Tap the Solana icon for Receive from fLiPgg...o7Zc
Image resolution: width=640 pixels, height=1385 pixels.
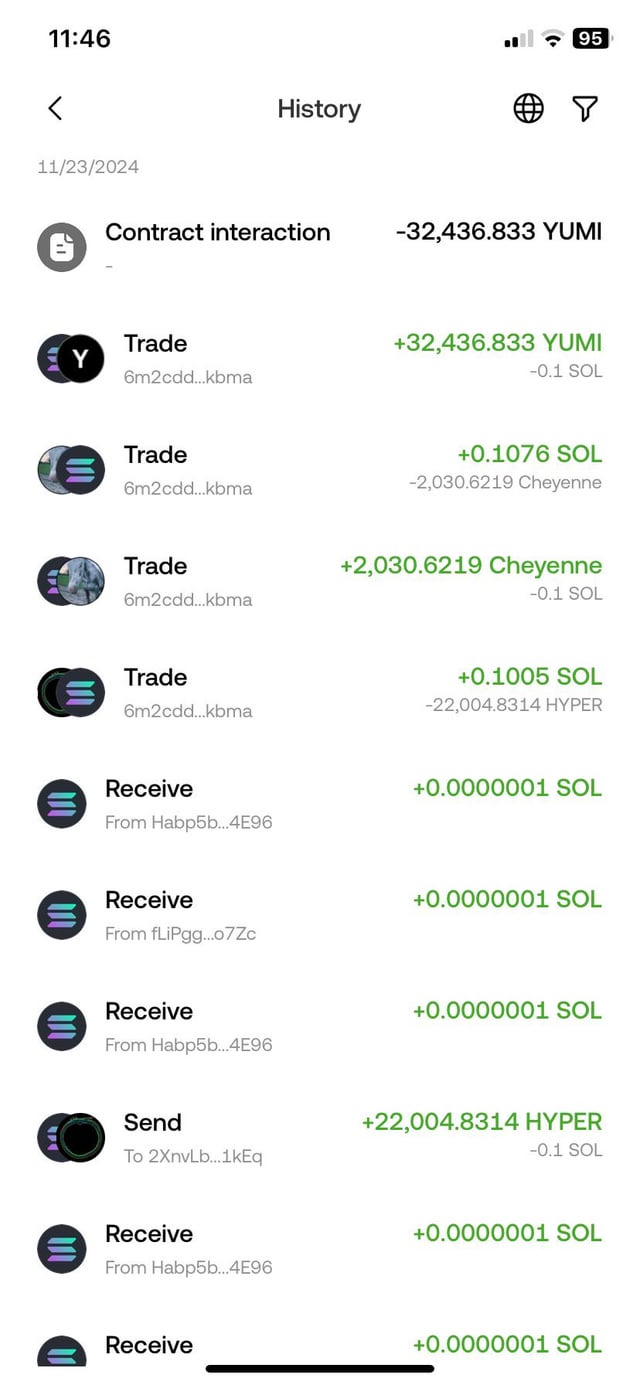62,914
